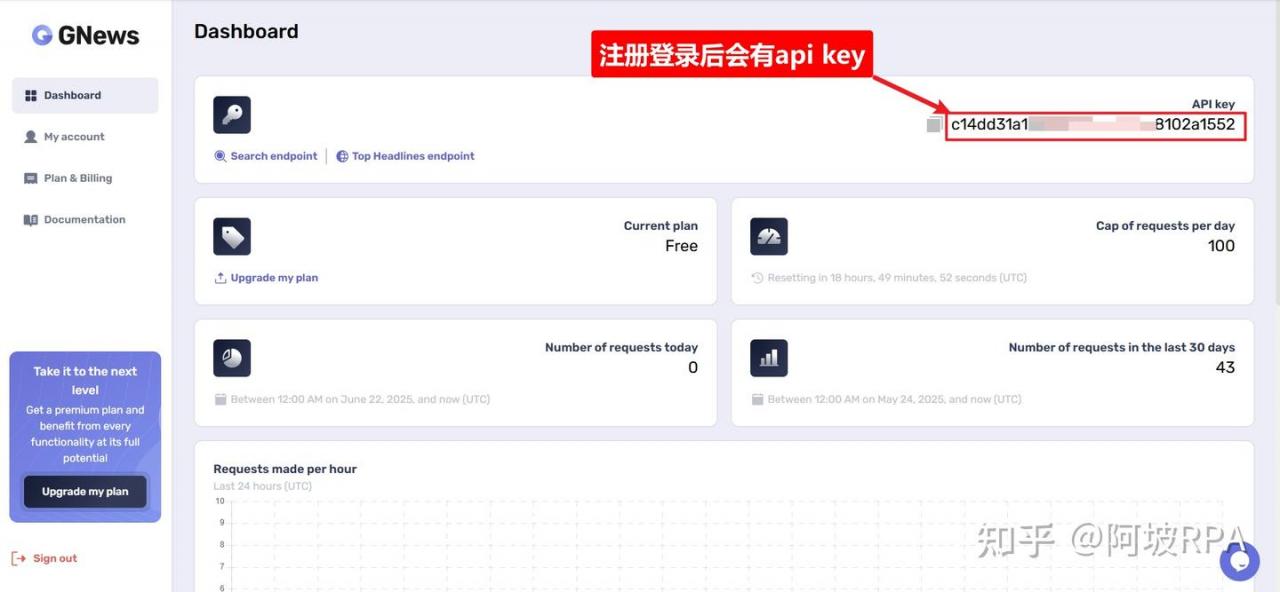Image resolution: width=1280 pixels, height=592 pixels.
Task: Click the GNews logo
Action: pos(85,35)
